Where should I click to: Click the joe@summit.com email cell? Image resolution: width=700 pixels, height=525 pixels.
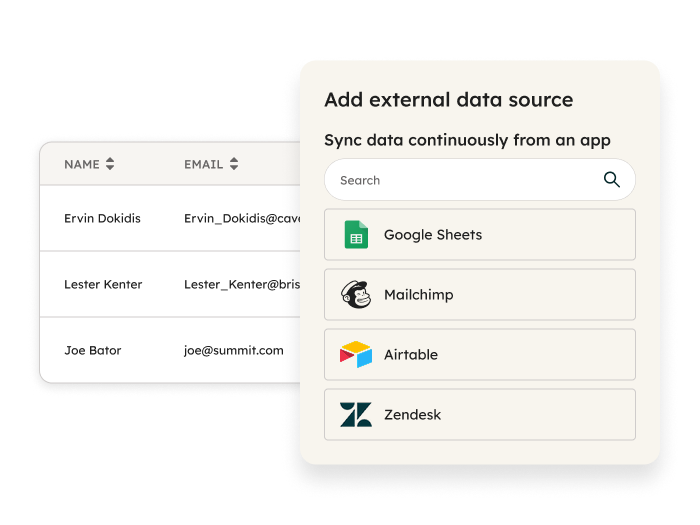[x=233, y=350]
